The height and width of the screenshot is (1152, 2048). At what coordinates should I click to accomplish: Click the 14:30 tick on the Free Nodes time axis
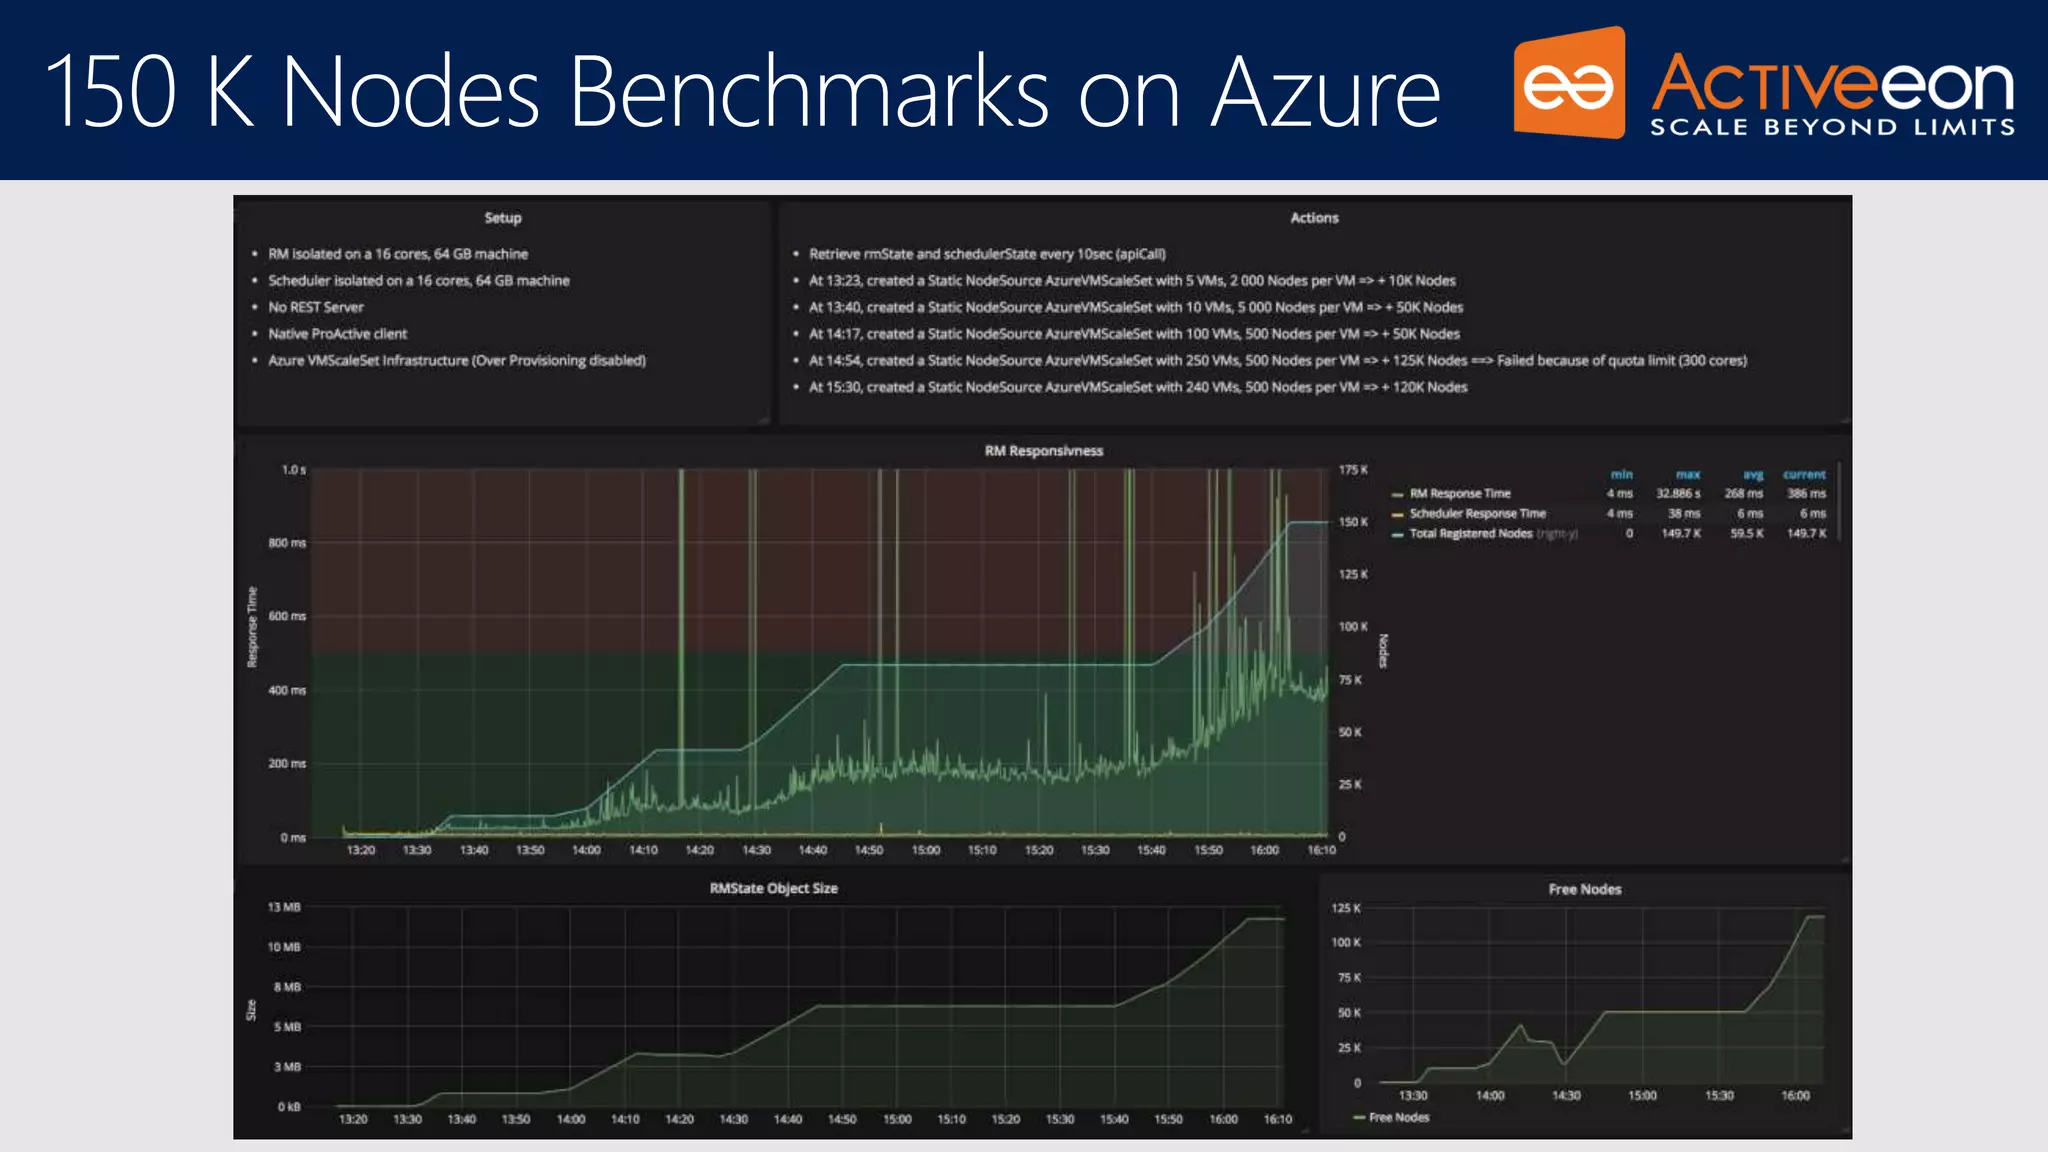click(1566, 1096)
